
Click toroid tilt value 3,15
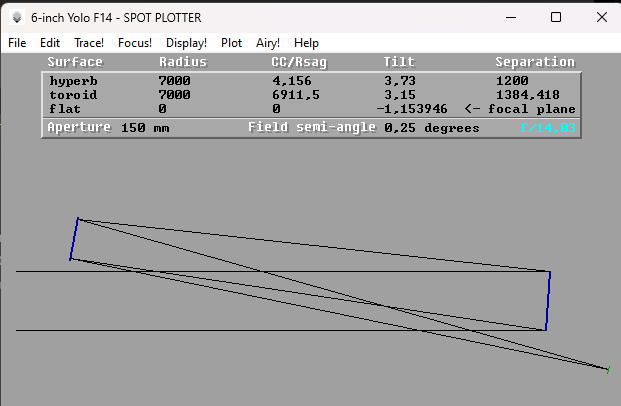[x=400, y=95]
